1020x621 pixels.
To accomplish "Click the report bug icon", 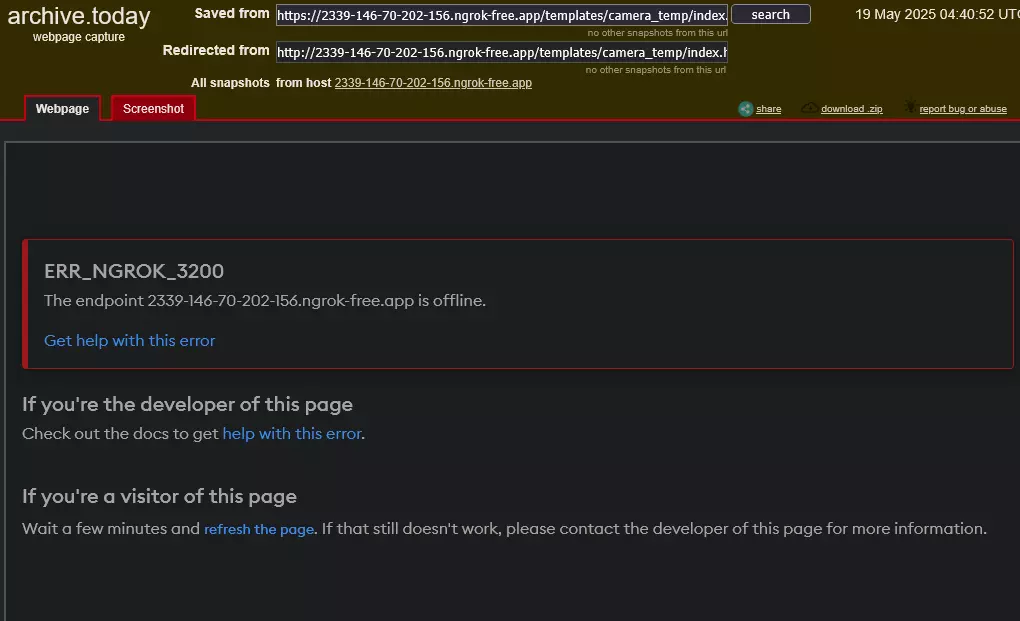I will point(910,107).
